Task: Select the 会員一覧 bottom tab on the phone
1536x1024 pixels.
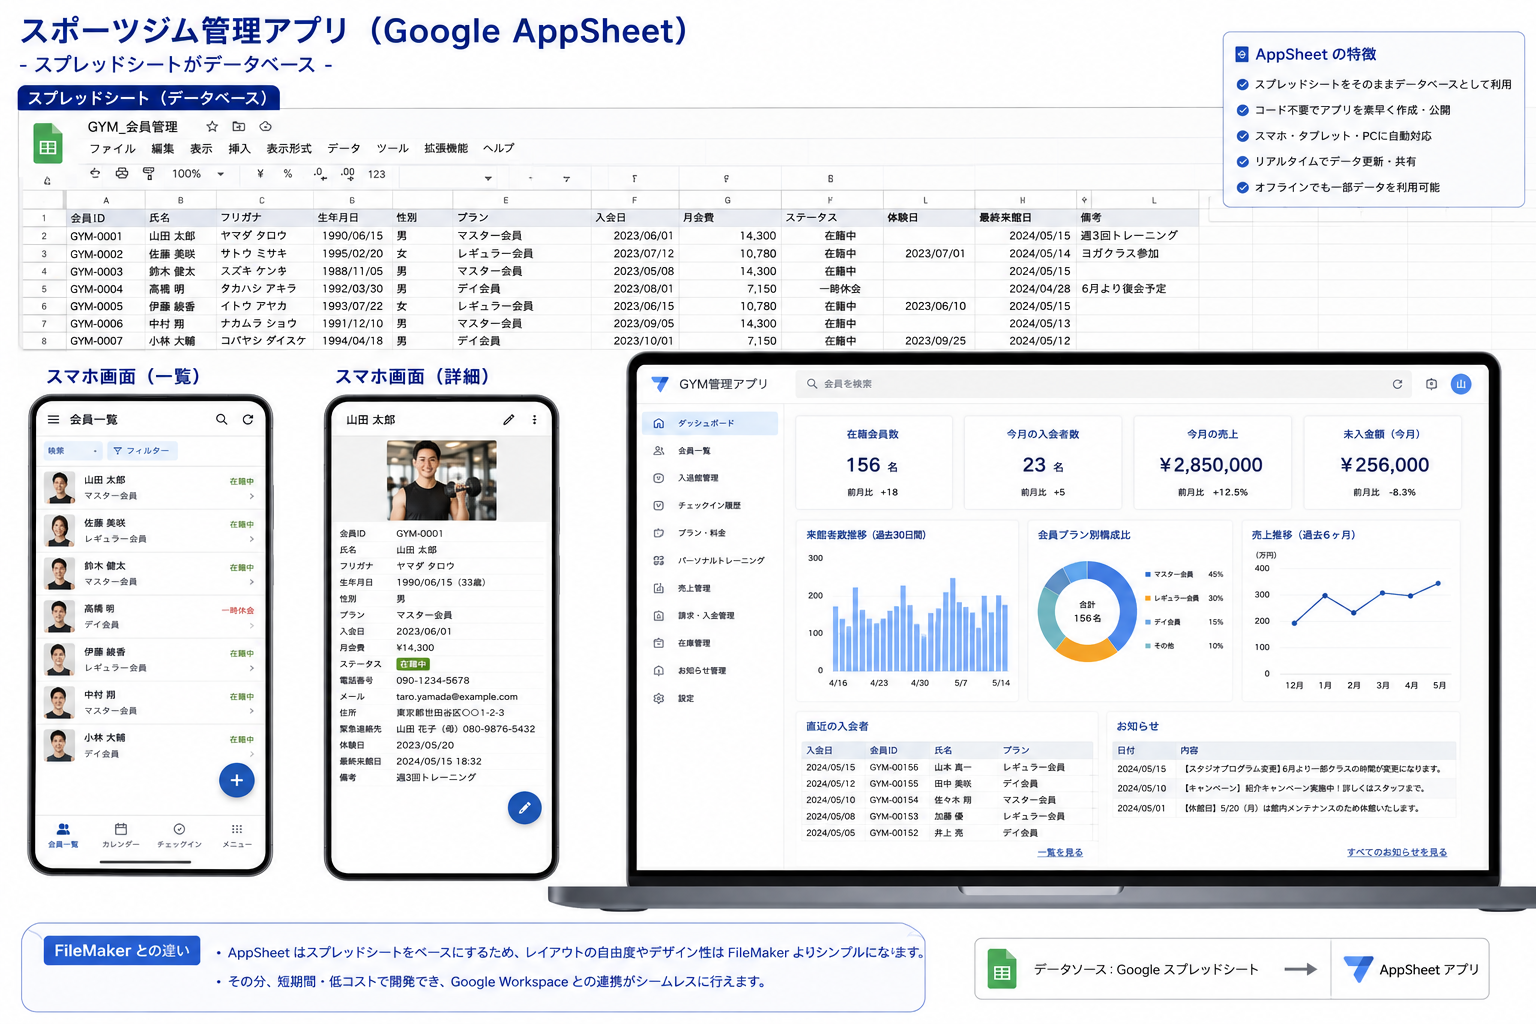Action: tap(63, 836)
